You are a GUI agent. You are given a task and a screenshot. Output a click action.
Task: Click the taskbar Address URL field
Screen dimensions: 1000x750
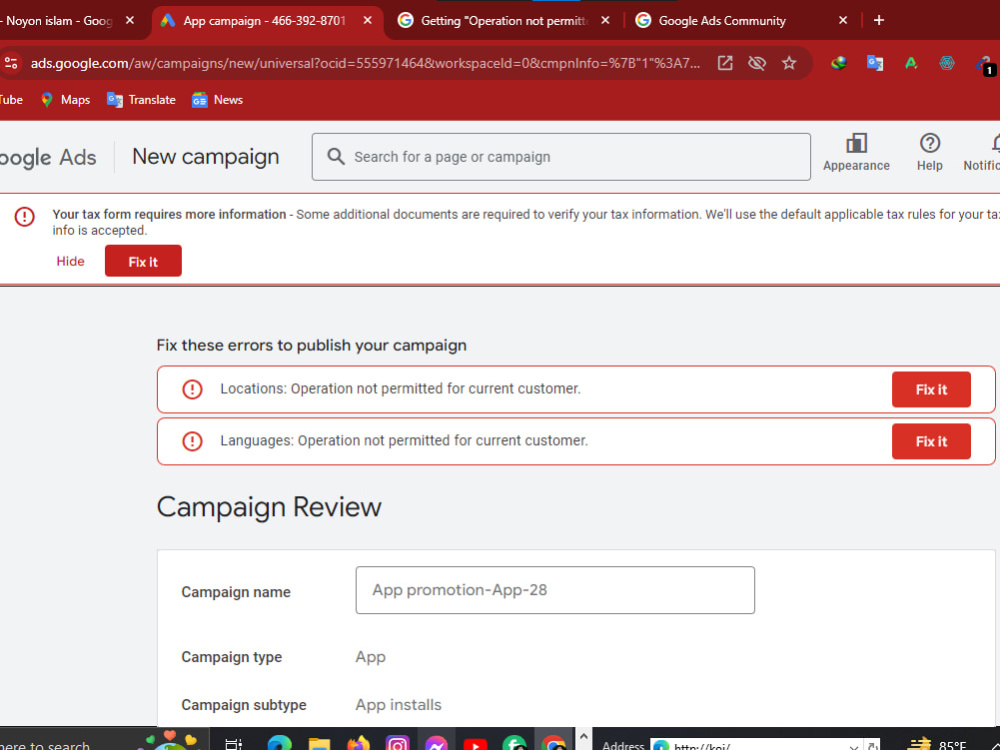759,746
